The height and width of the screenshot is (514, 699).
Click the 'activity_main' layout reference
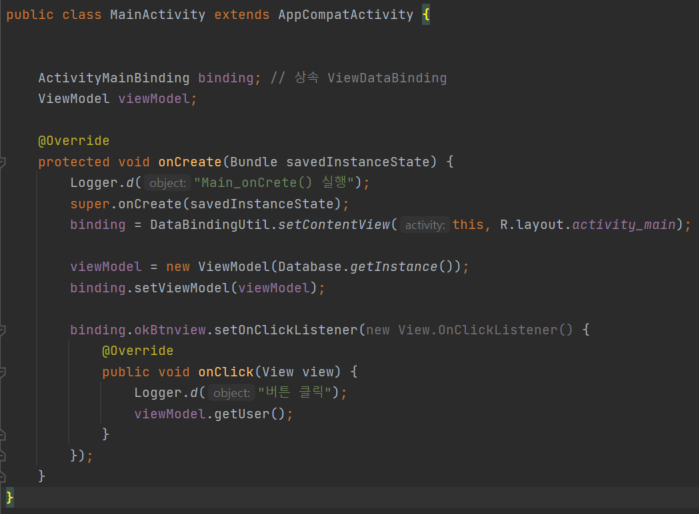[x=624, y=225]
